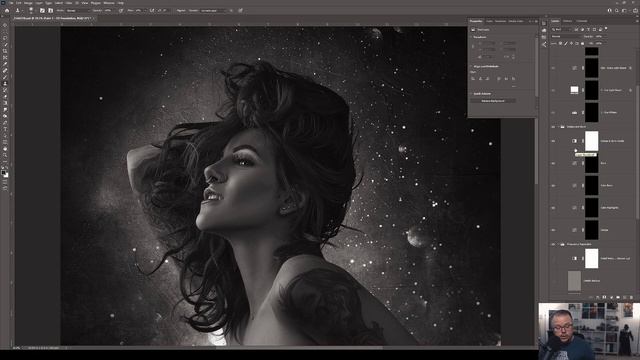Collapse the Transform section in Properties
Image resolution: width=640 pixels, height=360 pixels.
471,37
